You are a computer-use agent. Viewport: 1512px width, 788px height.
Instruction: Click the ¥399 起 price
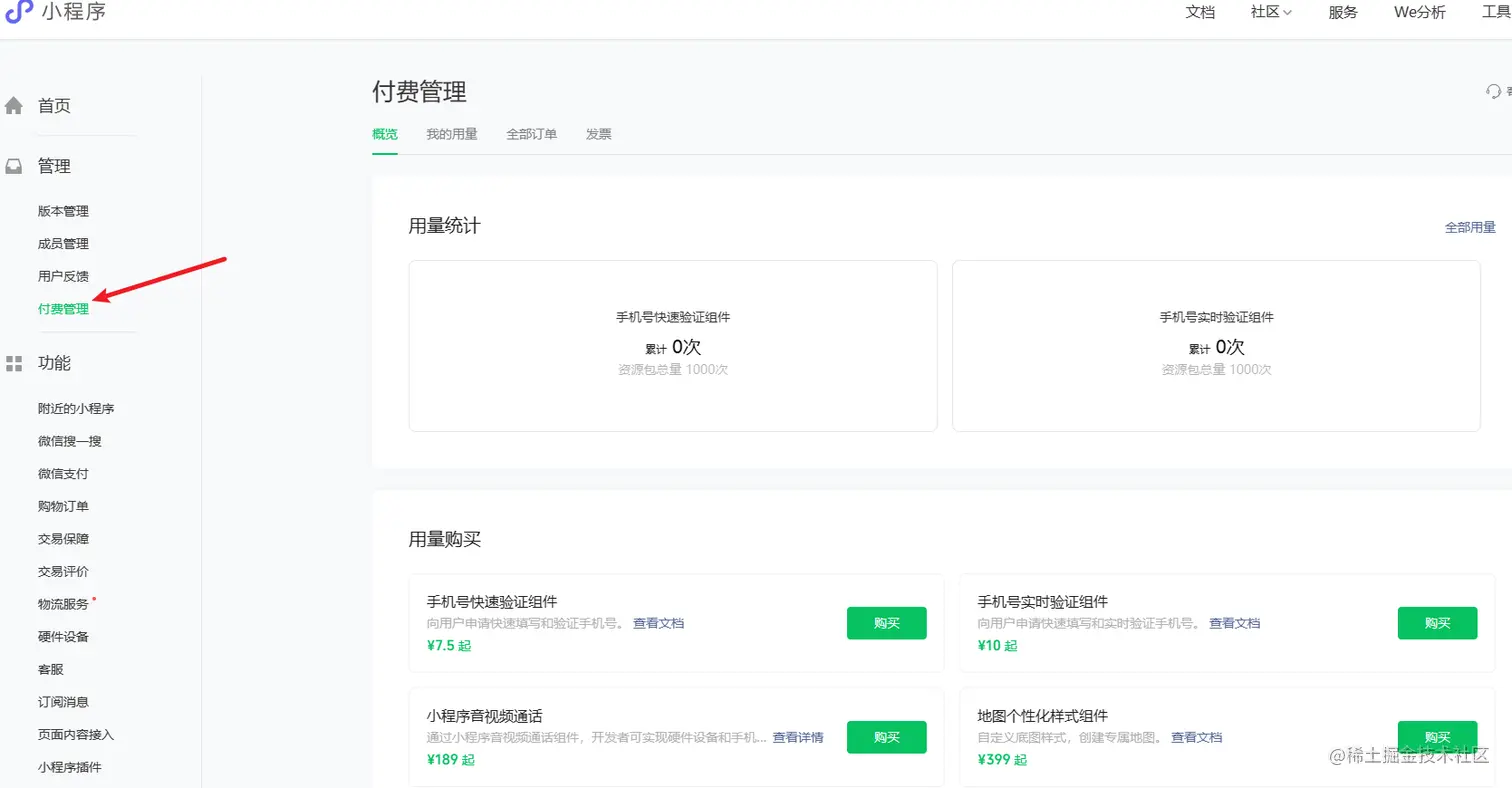pos(1002,760)
